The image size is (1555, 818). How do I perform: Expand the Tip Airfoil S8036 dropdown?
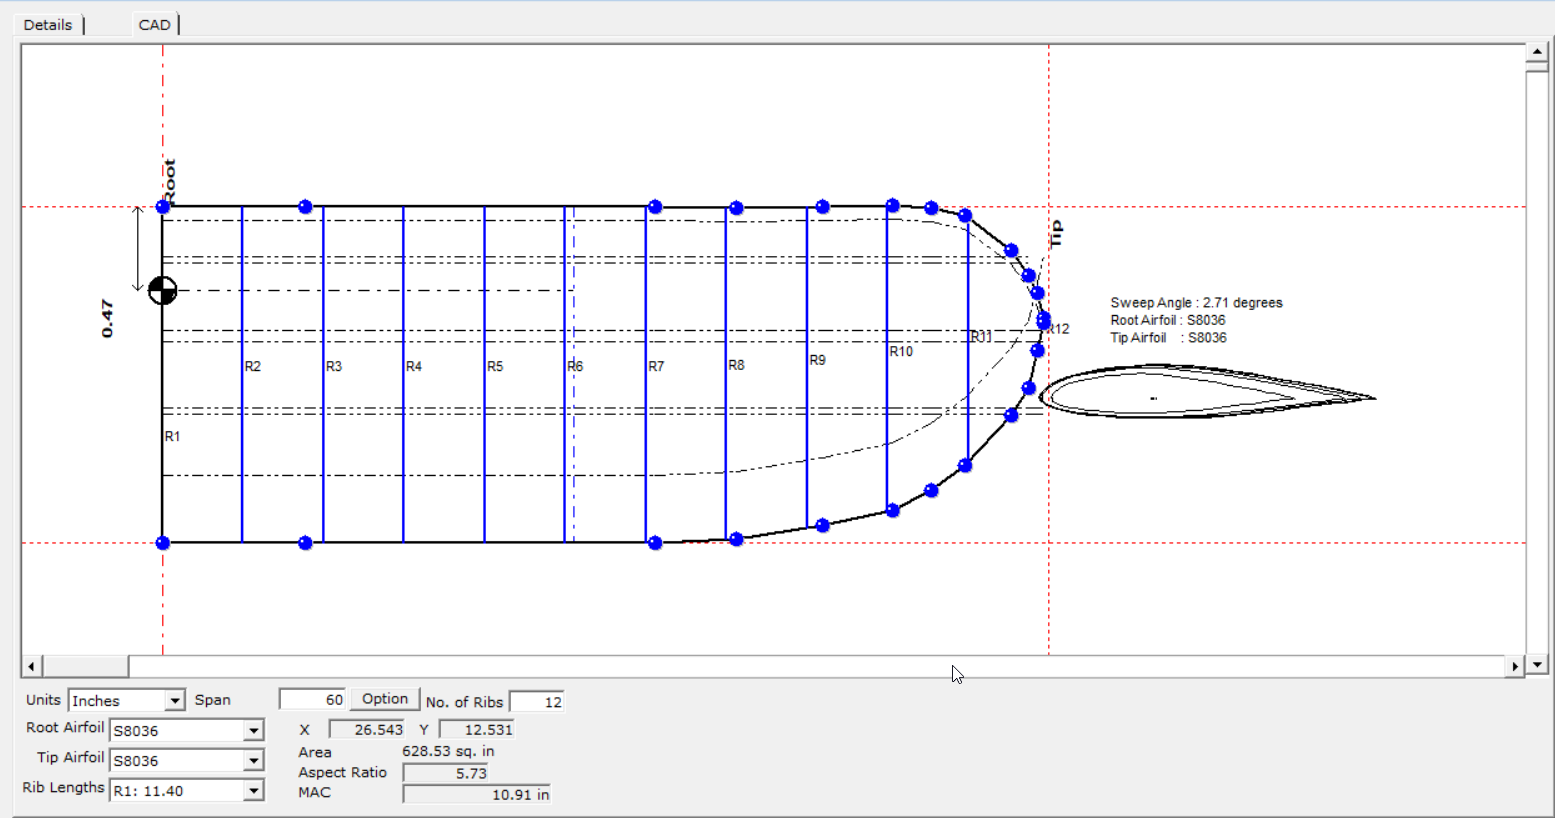[x=254, y=761]
